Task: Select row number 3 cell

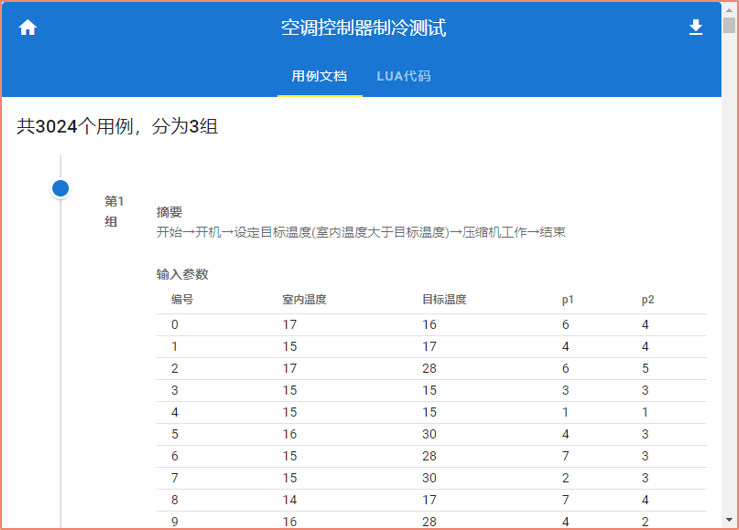Action: pos(175,391)
